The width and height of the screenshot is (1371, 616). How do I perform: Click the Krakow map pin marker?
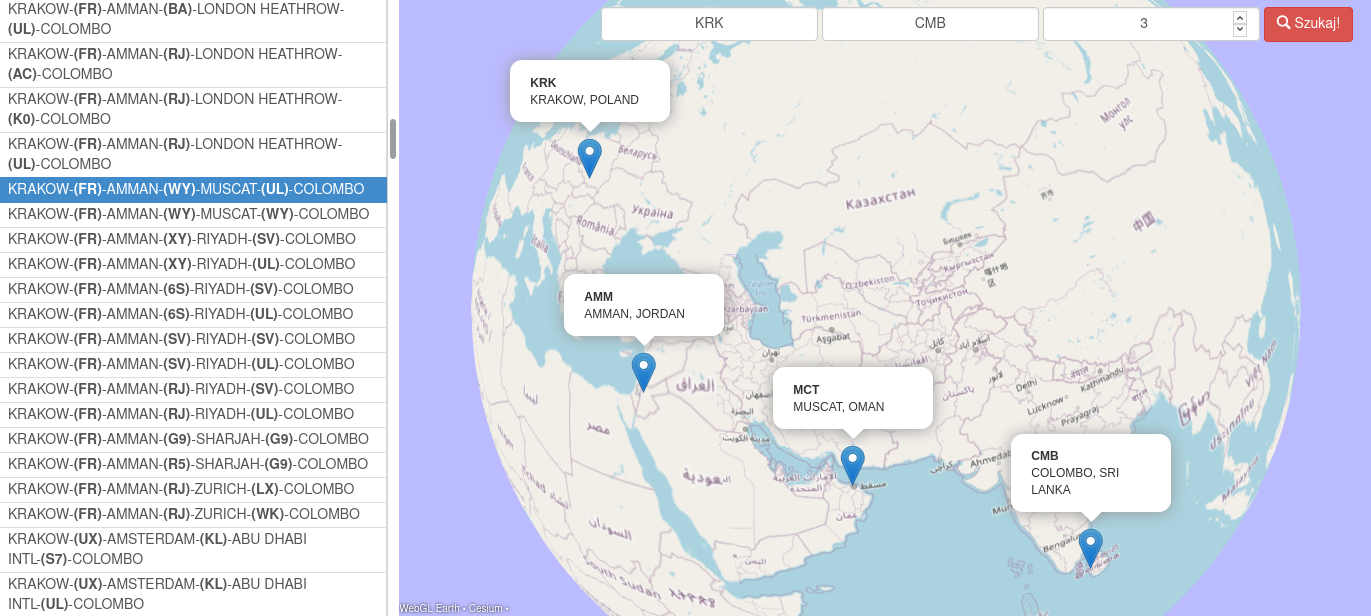(590, 158)
